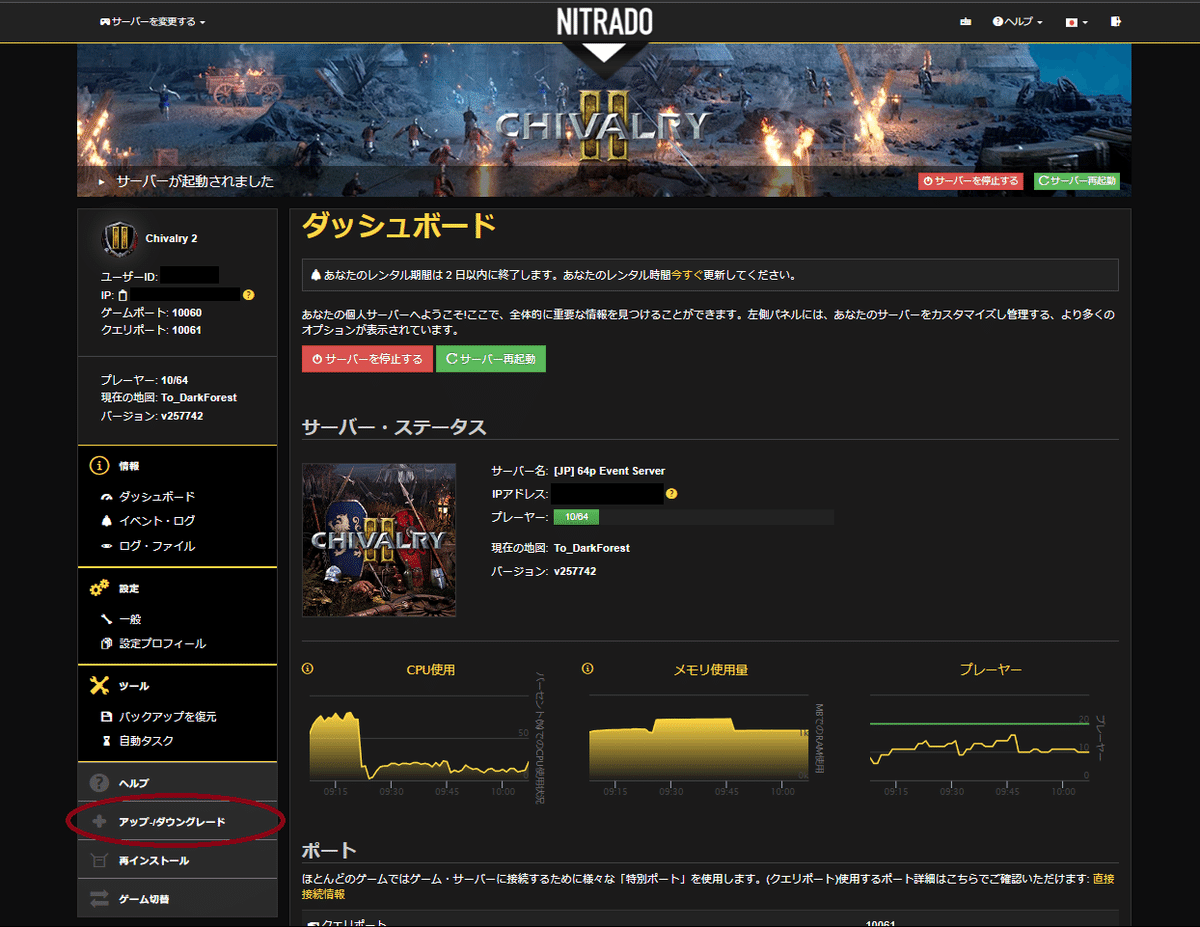Click the ヘルプ button in sidebar
The width and height of the screenshot is (1200, 927).
(x=177, y=782)
